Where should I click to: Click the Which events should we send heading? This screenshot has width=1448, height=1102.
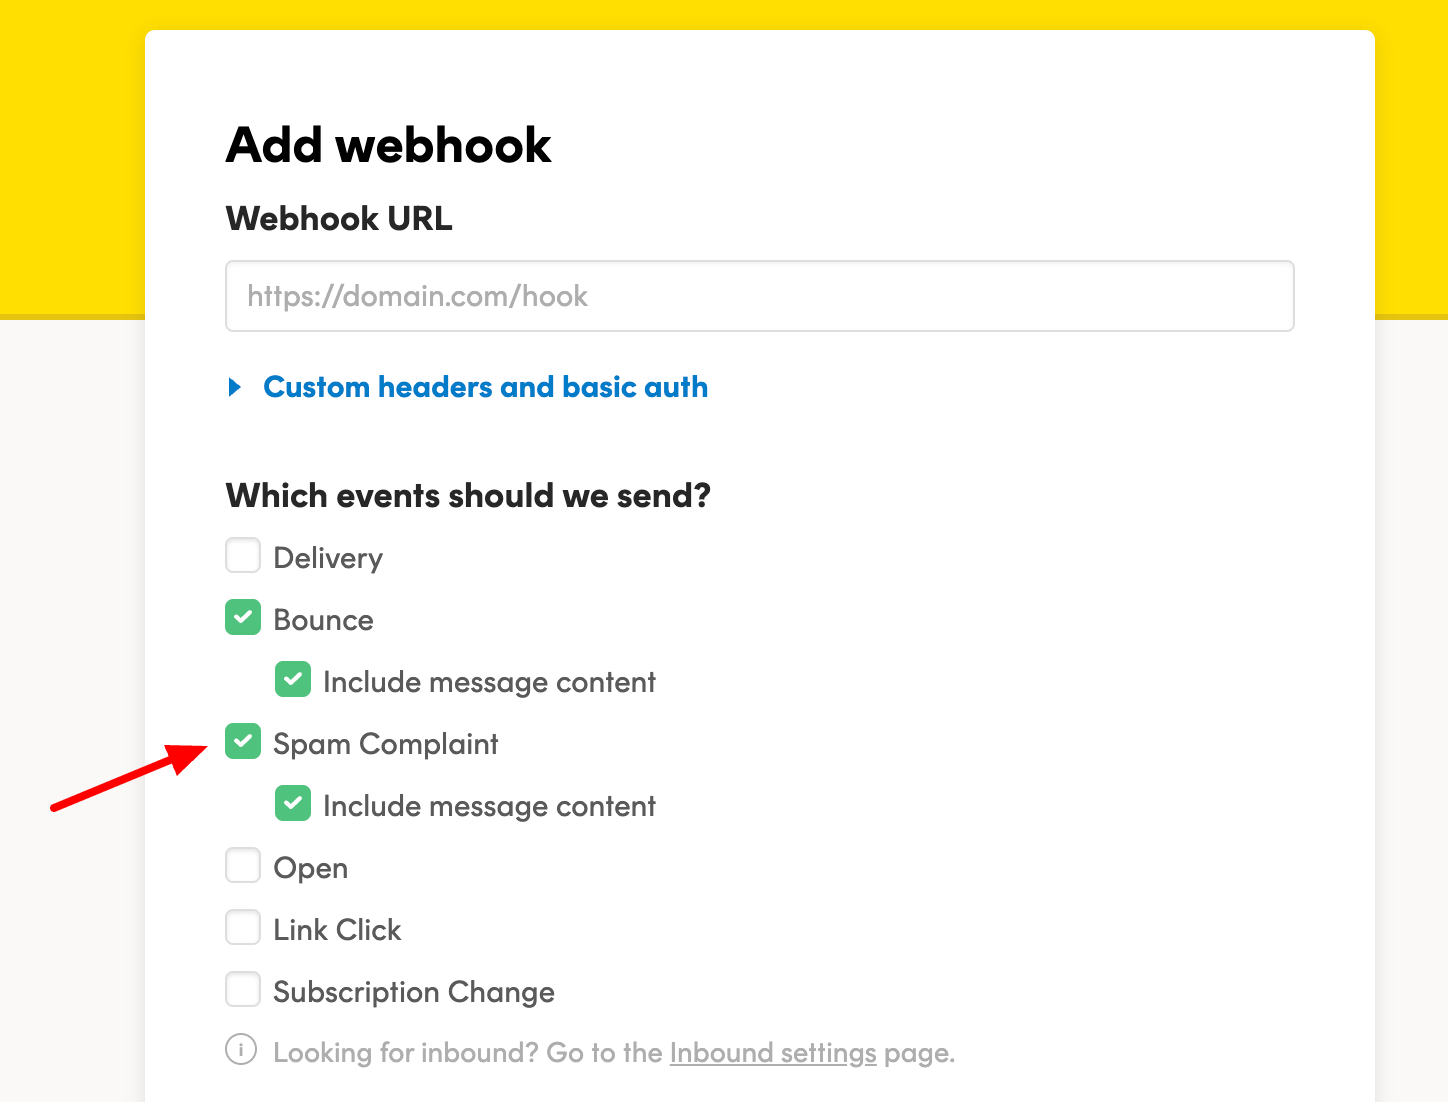click(x=468, y=496)
